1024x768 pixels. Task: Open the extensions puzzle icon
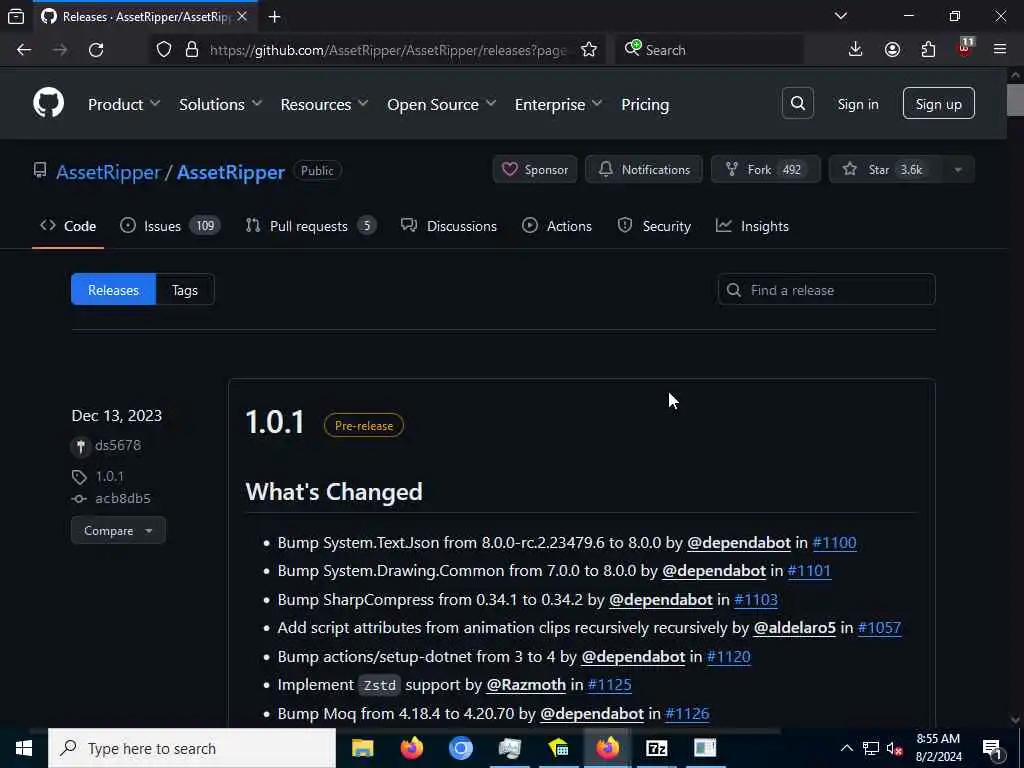(928, 50)
